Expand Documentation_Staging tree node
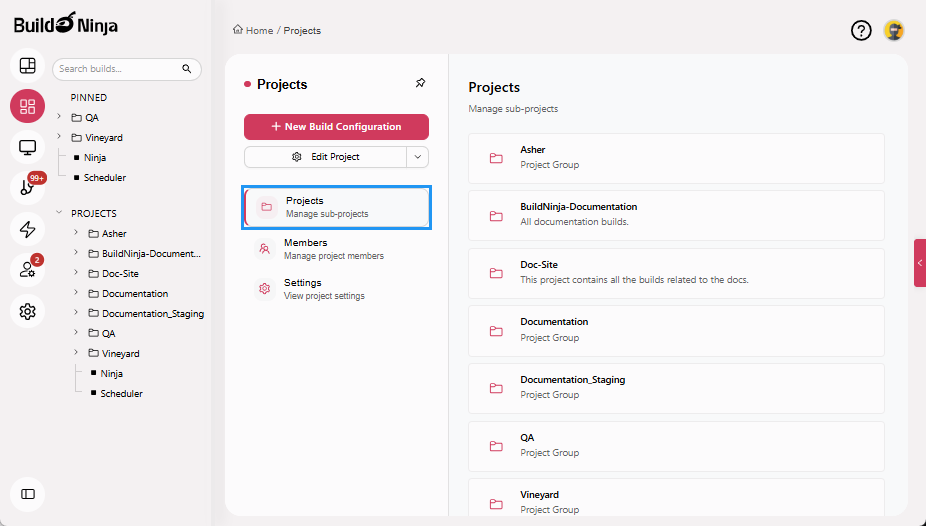Screen dimensions: 926x526 [76, 313]
